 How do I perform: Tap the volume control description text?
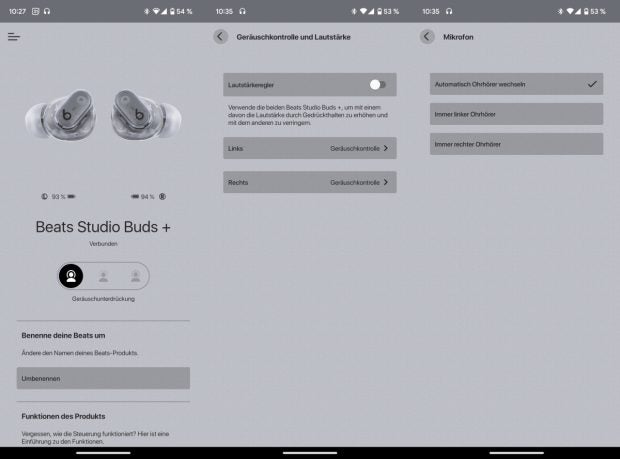pos(308,115)
